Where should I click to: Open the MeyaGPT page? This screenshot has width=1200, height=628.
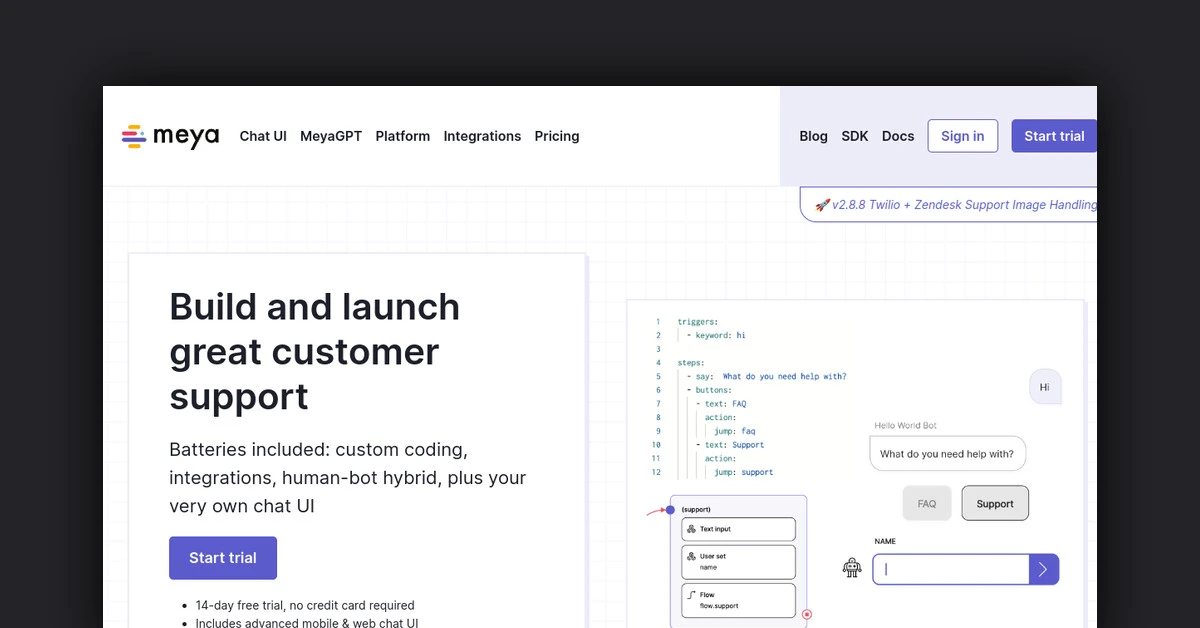click(331, 136)
